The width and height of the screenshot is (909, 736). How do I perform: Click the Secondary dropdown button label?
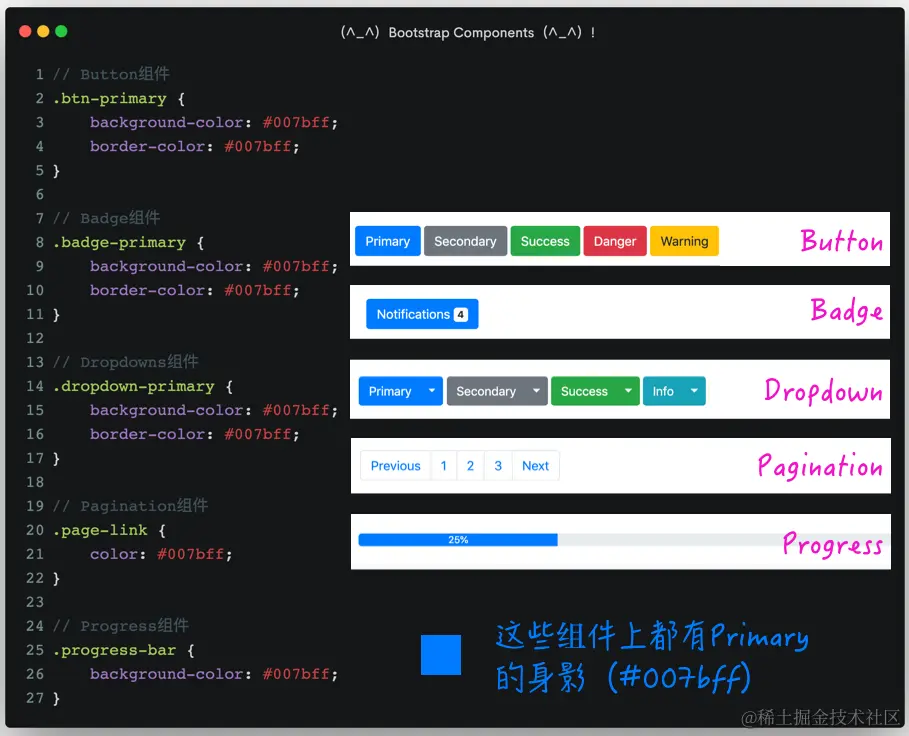[486, 391]
